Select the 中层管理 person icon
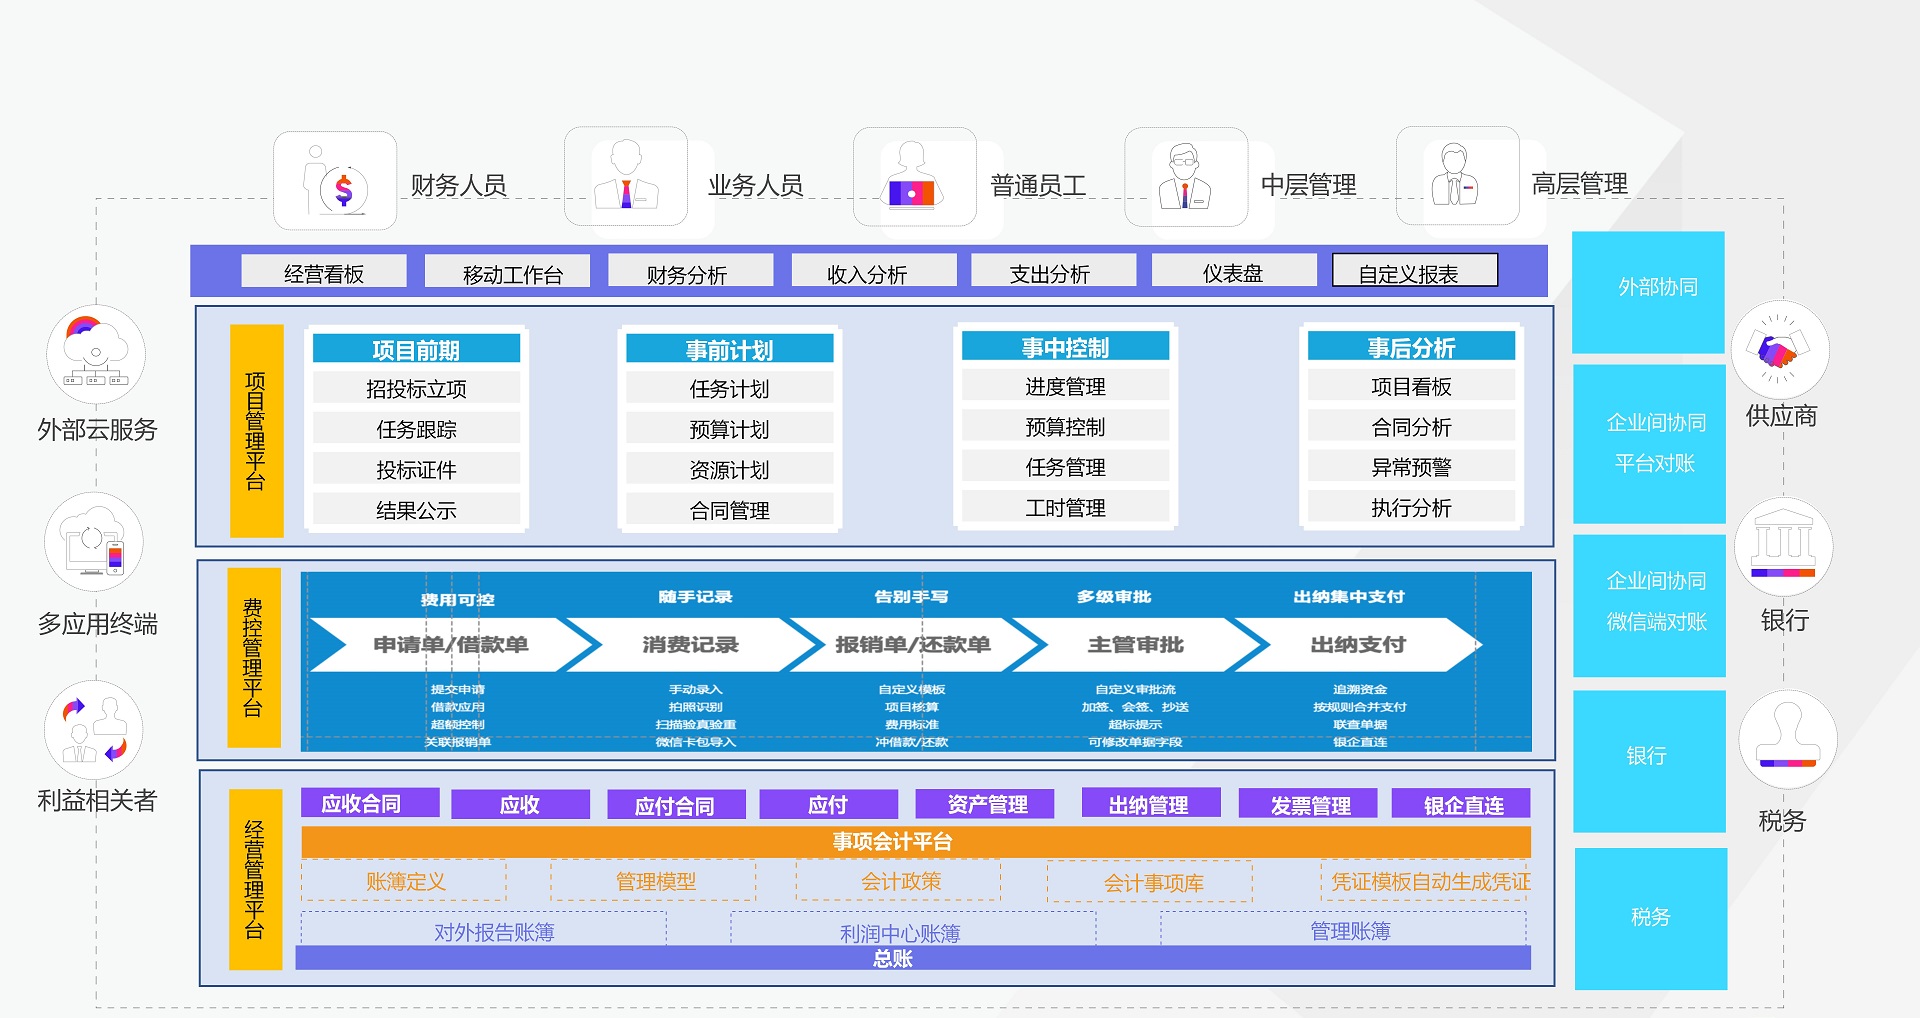 click(1185, 178)
